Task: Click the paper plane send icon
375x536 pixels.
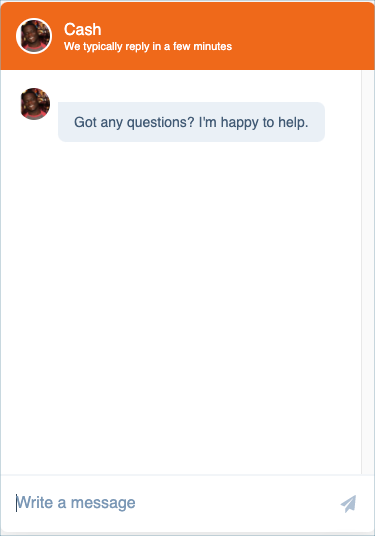Action: tap(348, 504)
